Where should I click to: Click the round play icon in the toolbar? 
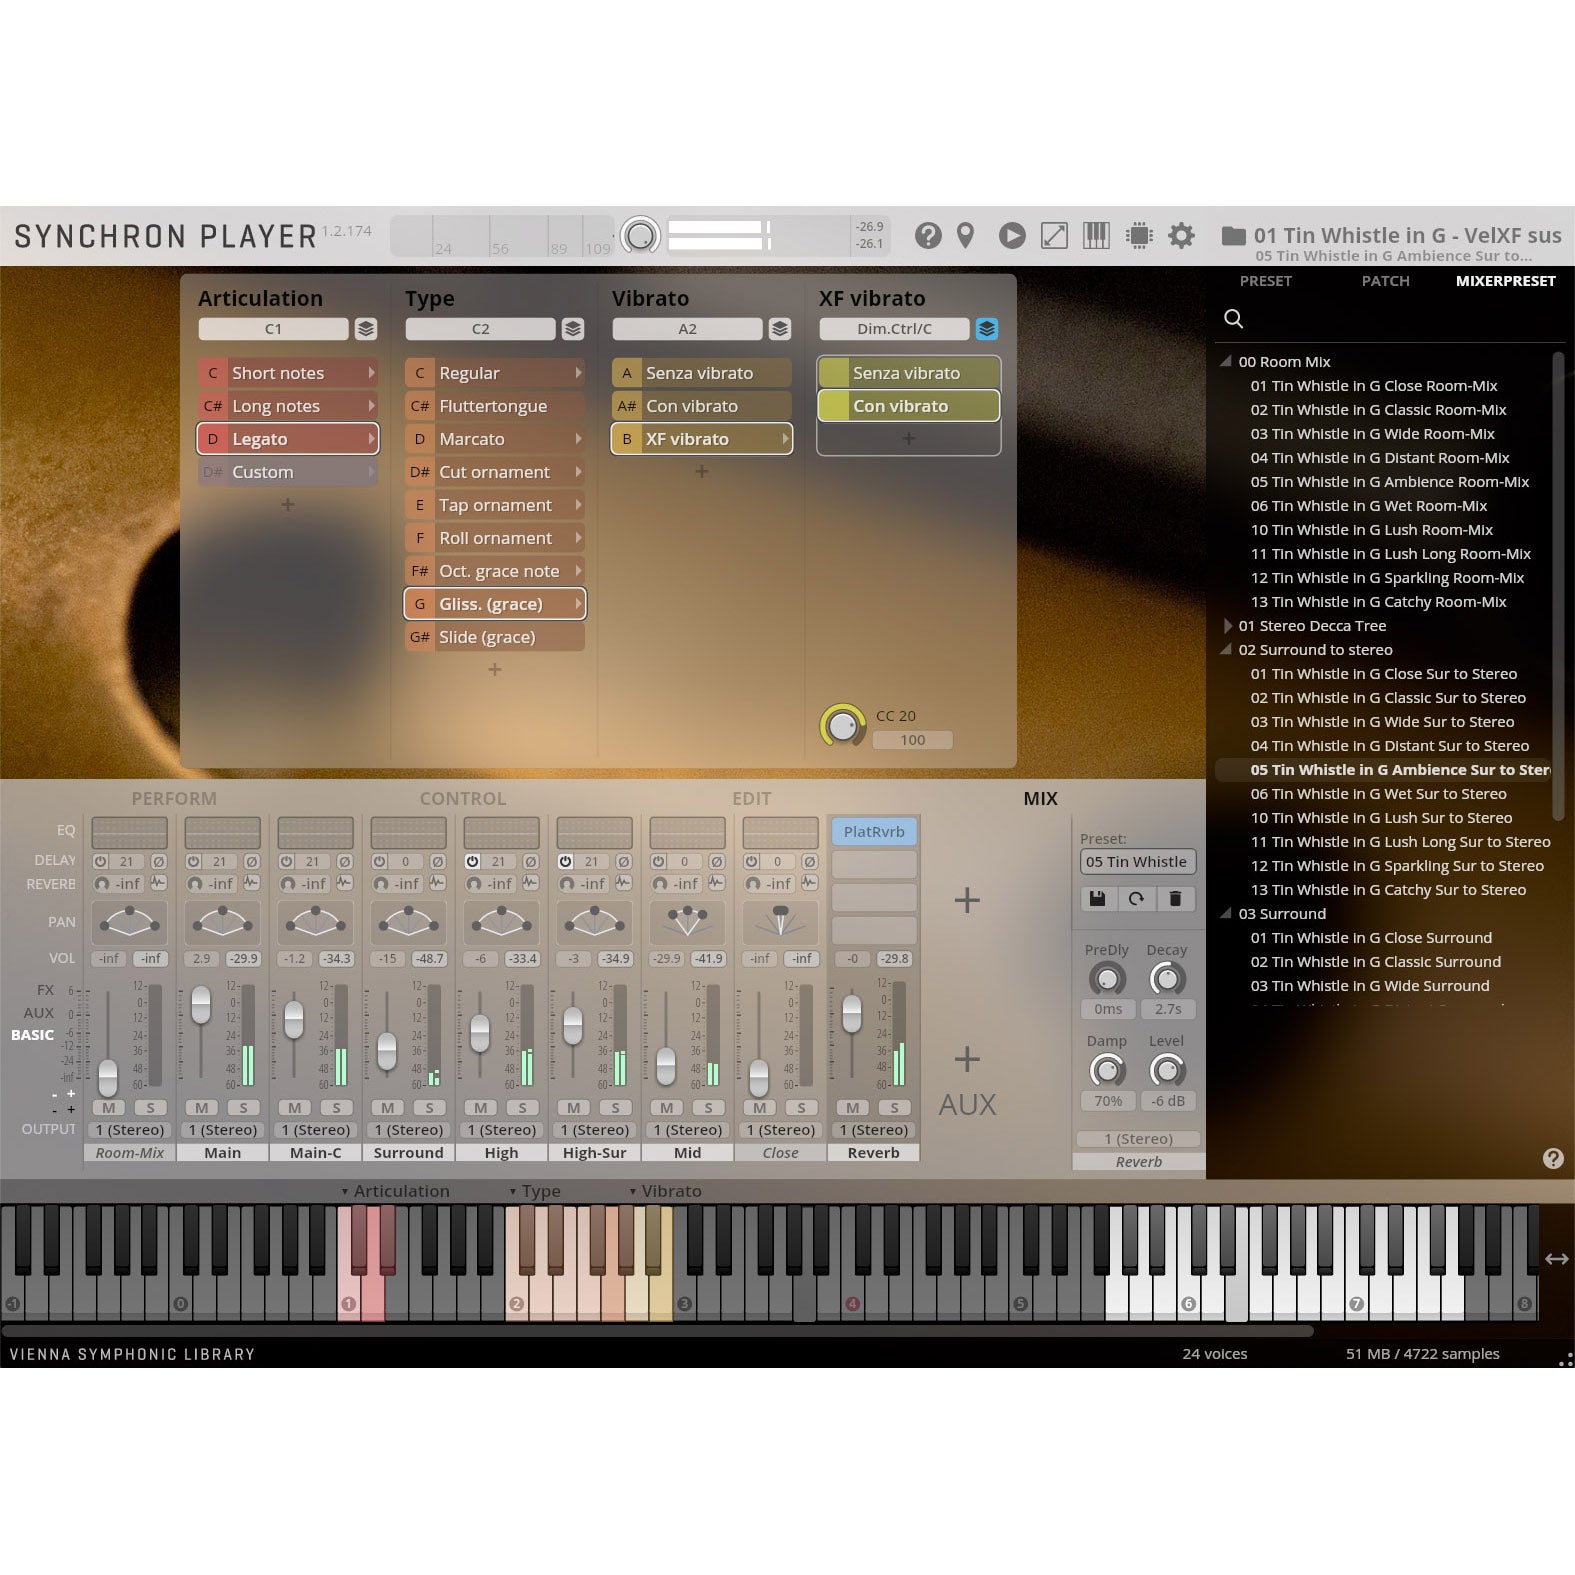tap(1012, 235)
